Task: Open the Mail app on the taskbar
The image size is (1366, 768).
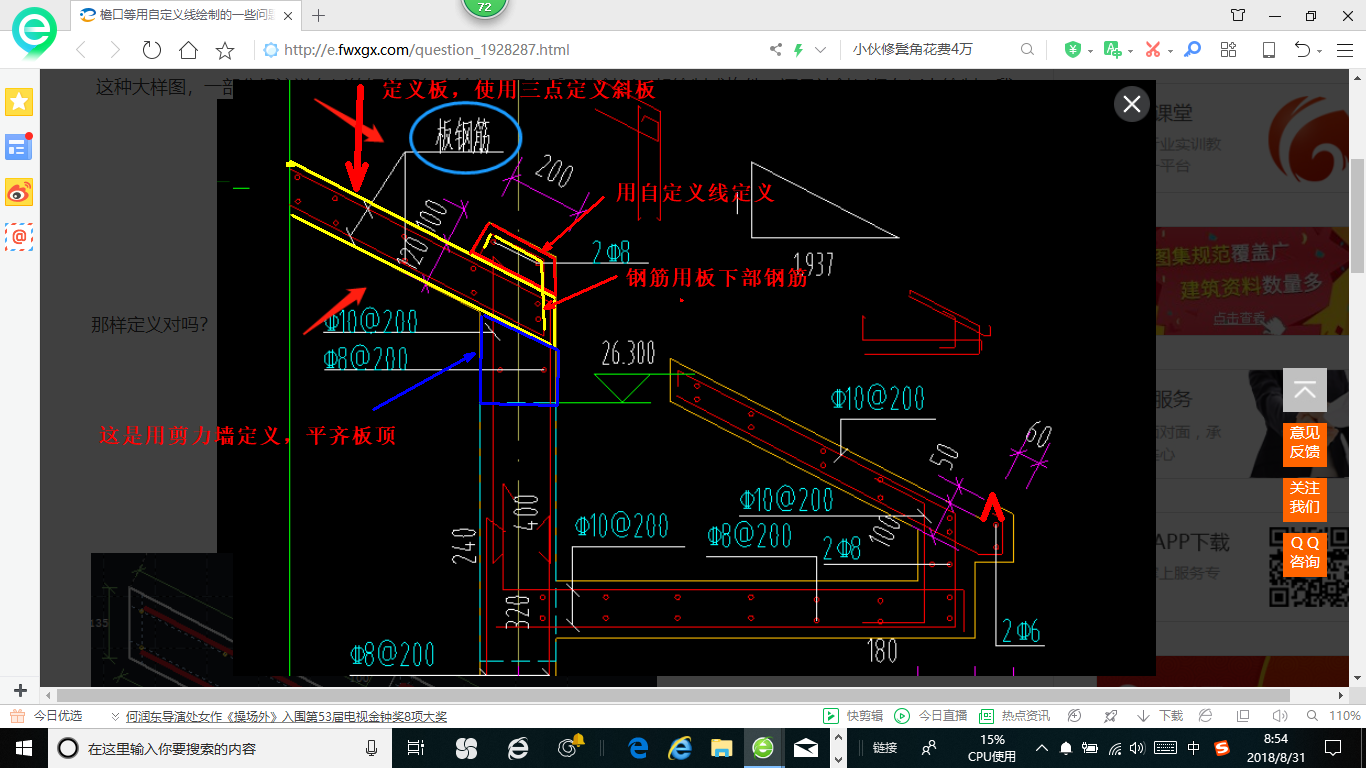Action: (806, 748)
